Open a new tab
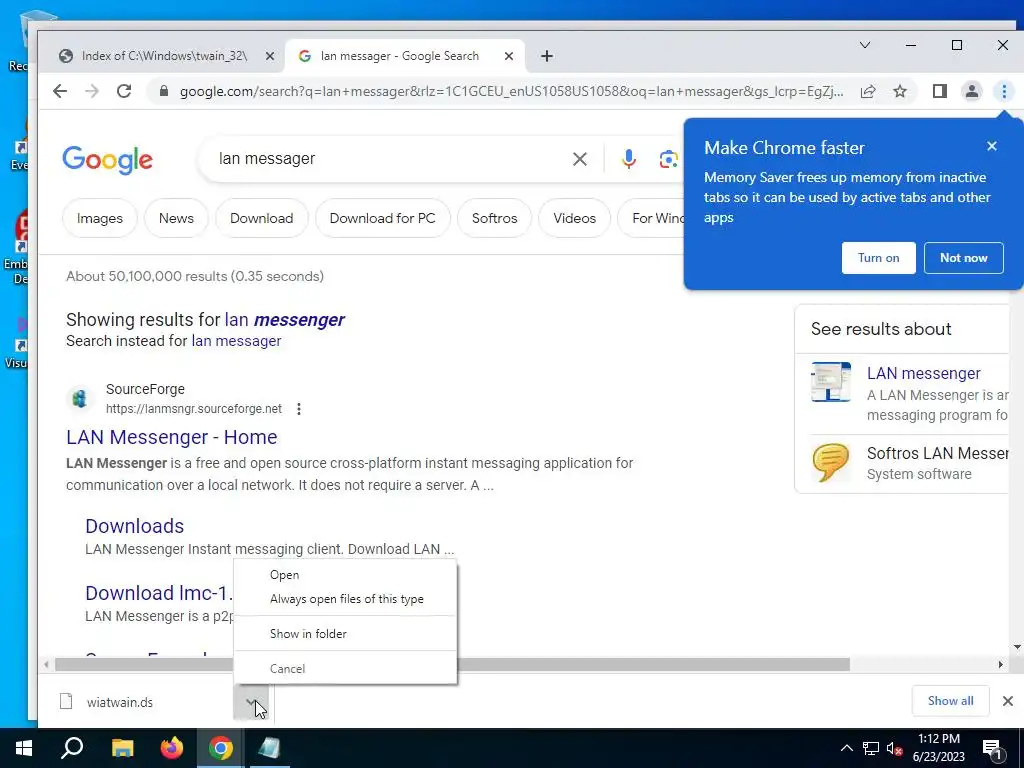 click(x=547, y=56)
